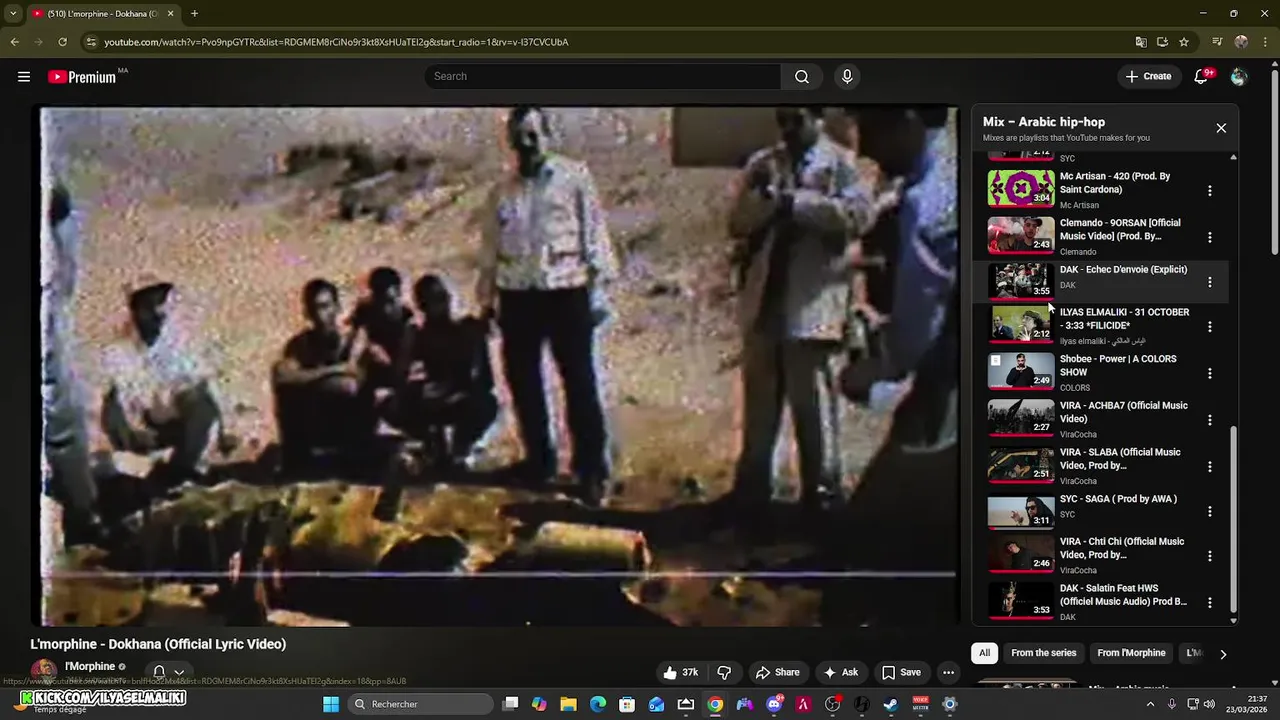Open the l'Morphine channel name
The height and width of the screenshot is (720, 1280).
click(x=90, y=667)
